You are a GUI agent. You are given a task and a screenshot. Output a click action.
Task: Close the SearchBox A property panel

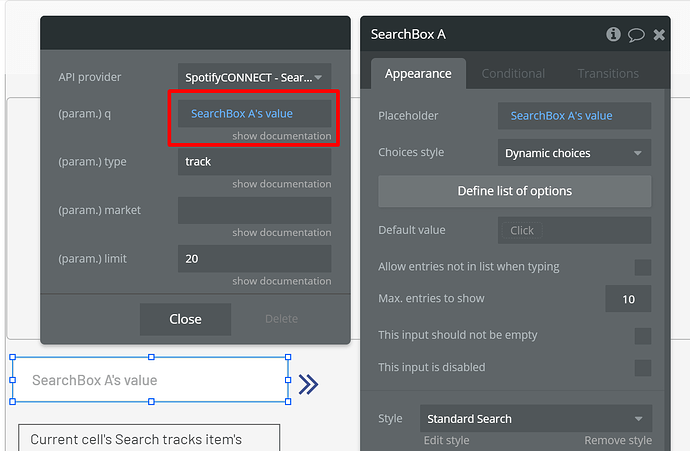coord(659,34)
